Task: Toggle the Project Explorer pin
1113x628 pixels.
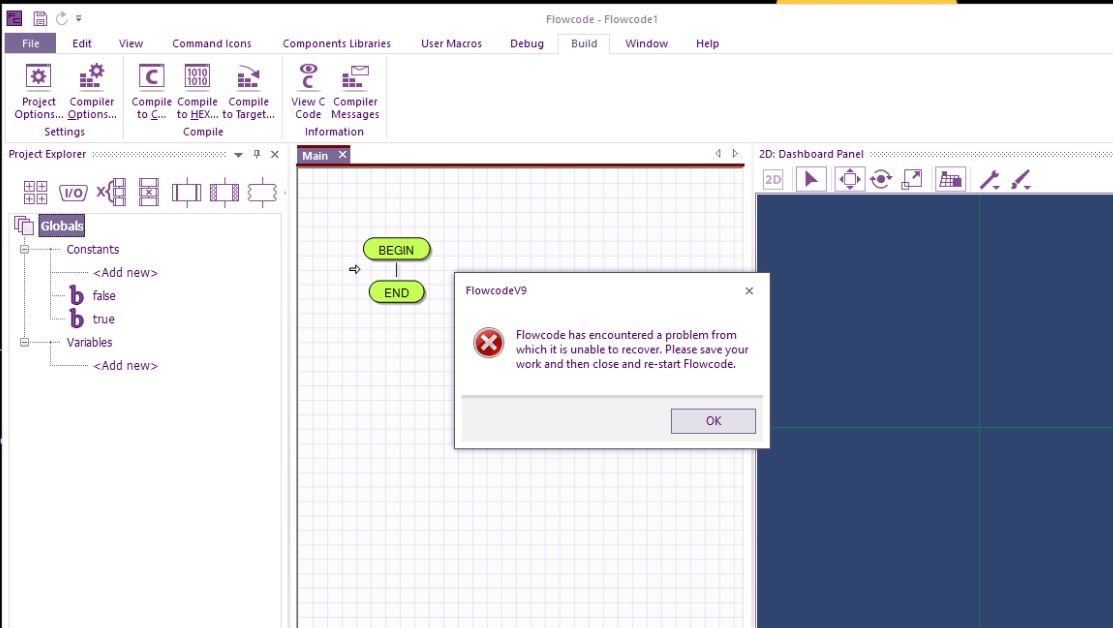Action: click(x=257, y=154)
